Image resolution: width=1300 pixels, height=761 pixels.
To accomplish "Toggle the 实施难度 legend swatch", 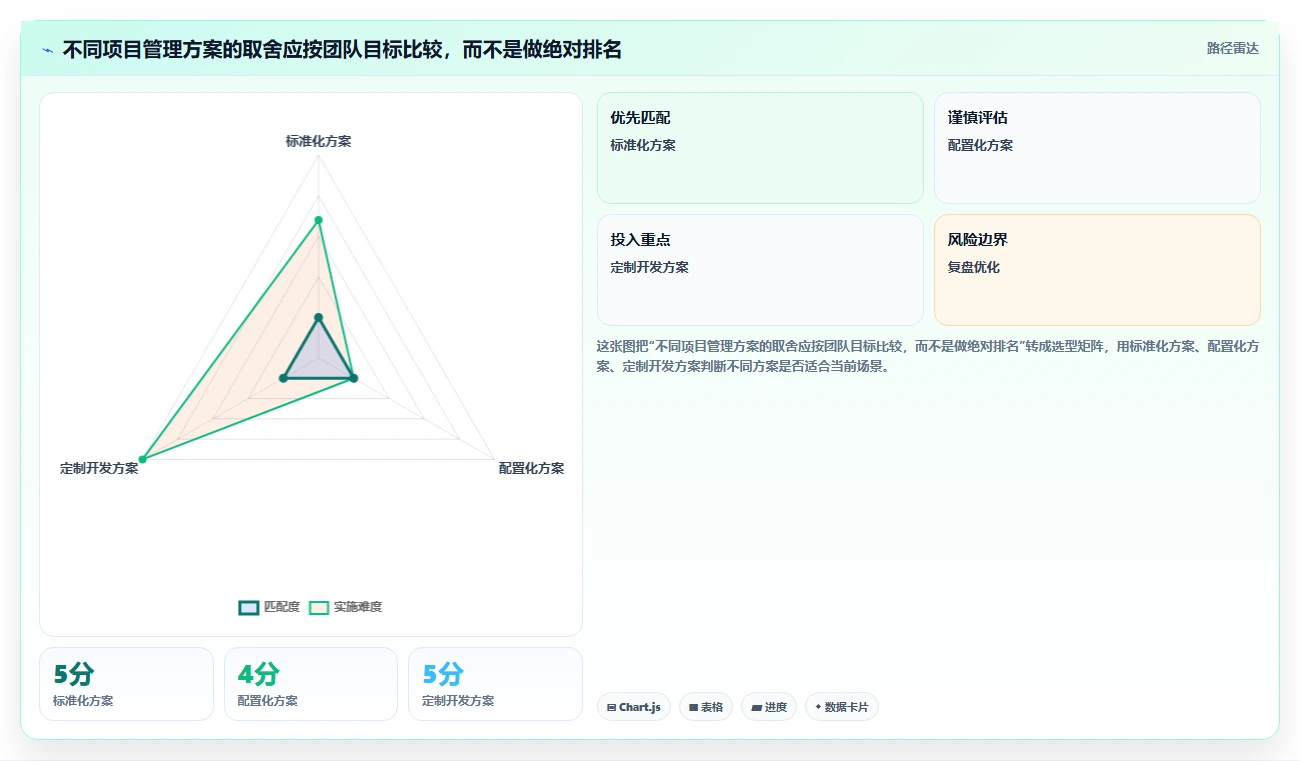I will 319,607.
